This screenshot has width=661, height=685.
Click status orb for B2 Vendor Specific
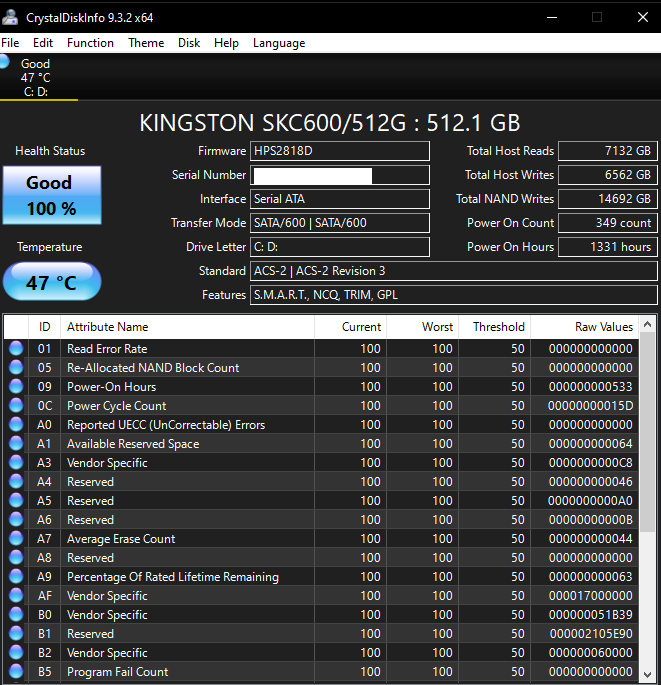[16, 653]
